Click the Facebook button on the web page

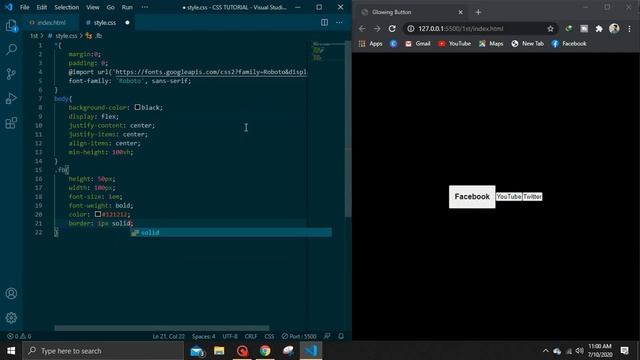(472, 197)
